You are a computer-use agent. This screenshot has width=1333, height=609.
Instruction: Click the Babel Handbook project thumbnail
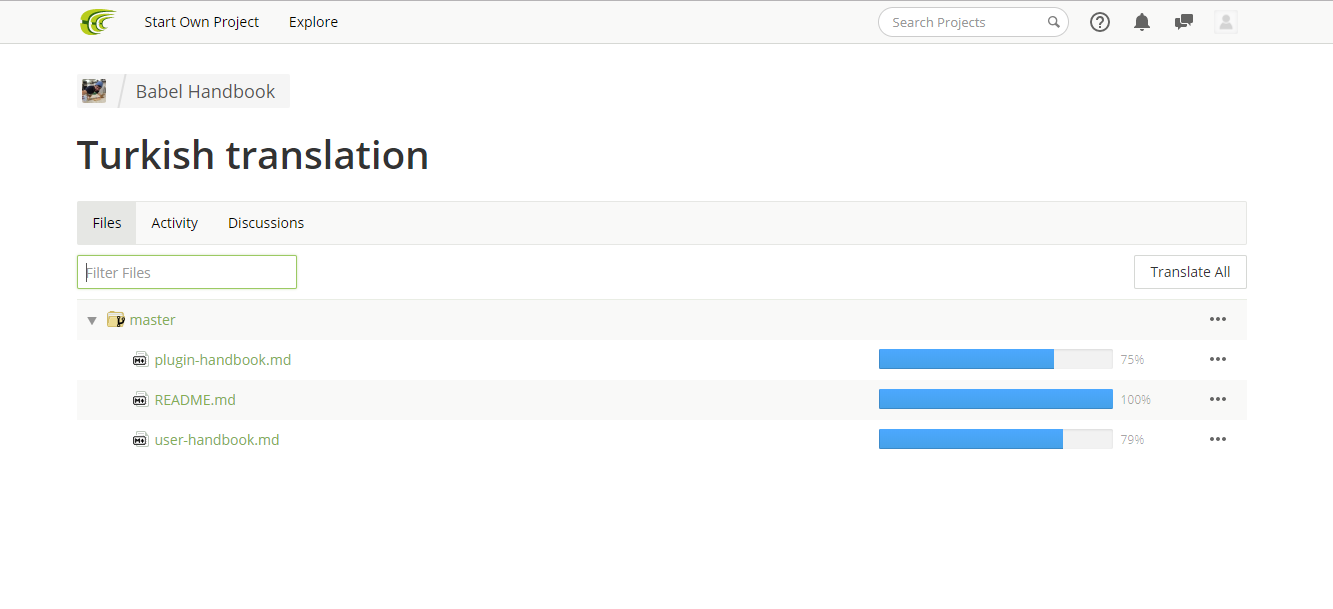pos(94,91)
